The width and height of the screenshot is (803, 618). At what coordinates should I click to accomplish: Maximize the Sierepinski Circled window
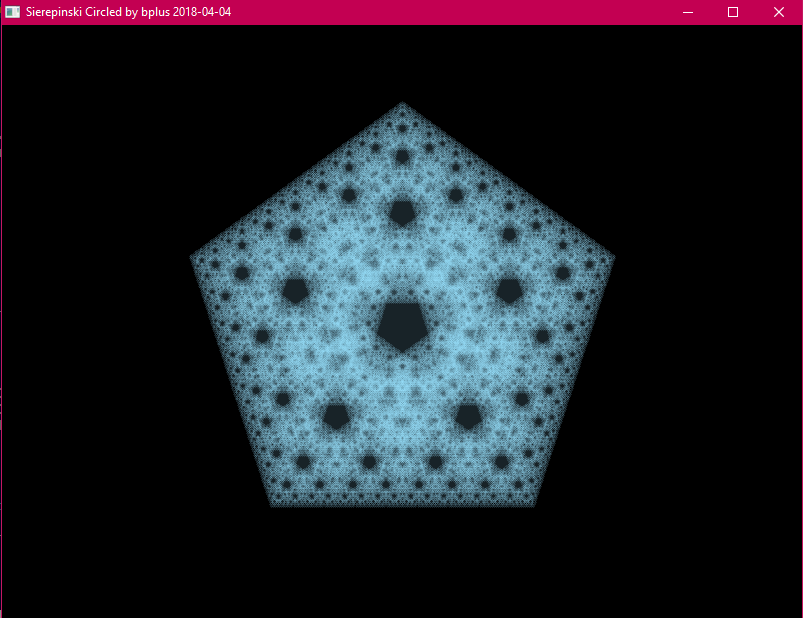coord(733,12)
